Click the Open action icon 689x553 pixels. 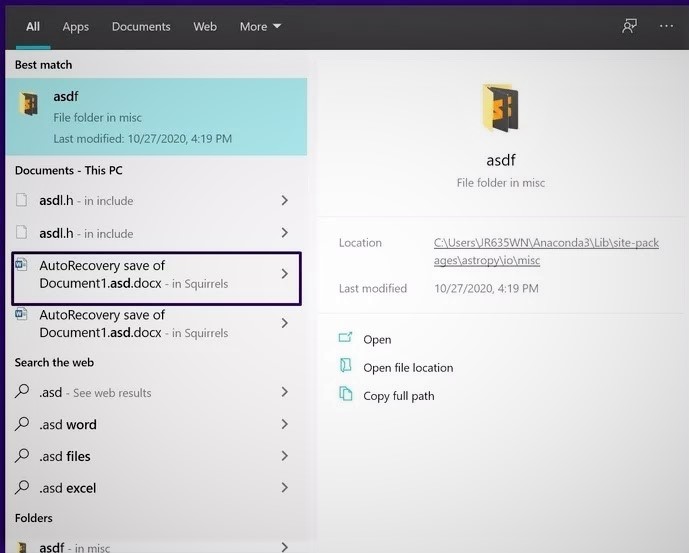click(x=346, y=339)
